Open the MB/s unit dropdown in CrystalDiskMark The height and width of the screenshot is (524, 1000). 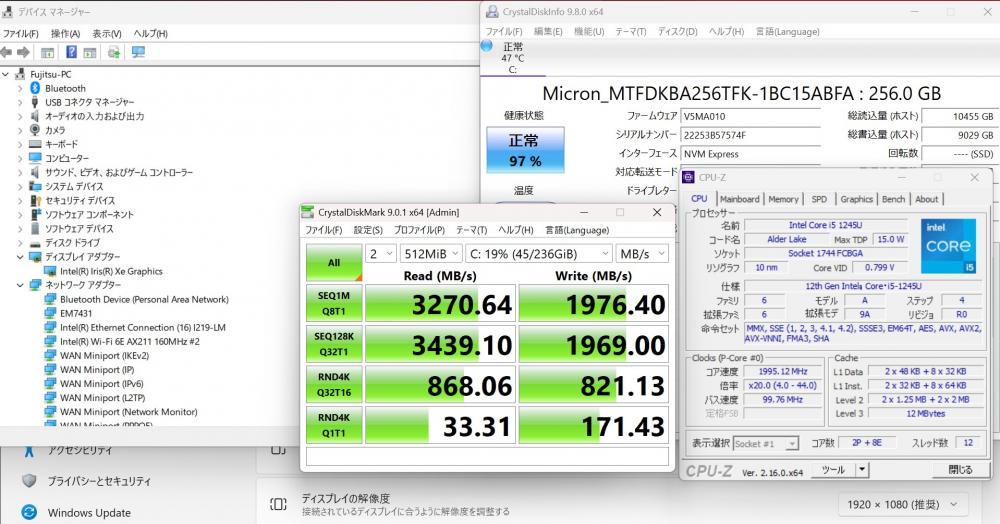click(642, 254)
